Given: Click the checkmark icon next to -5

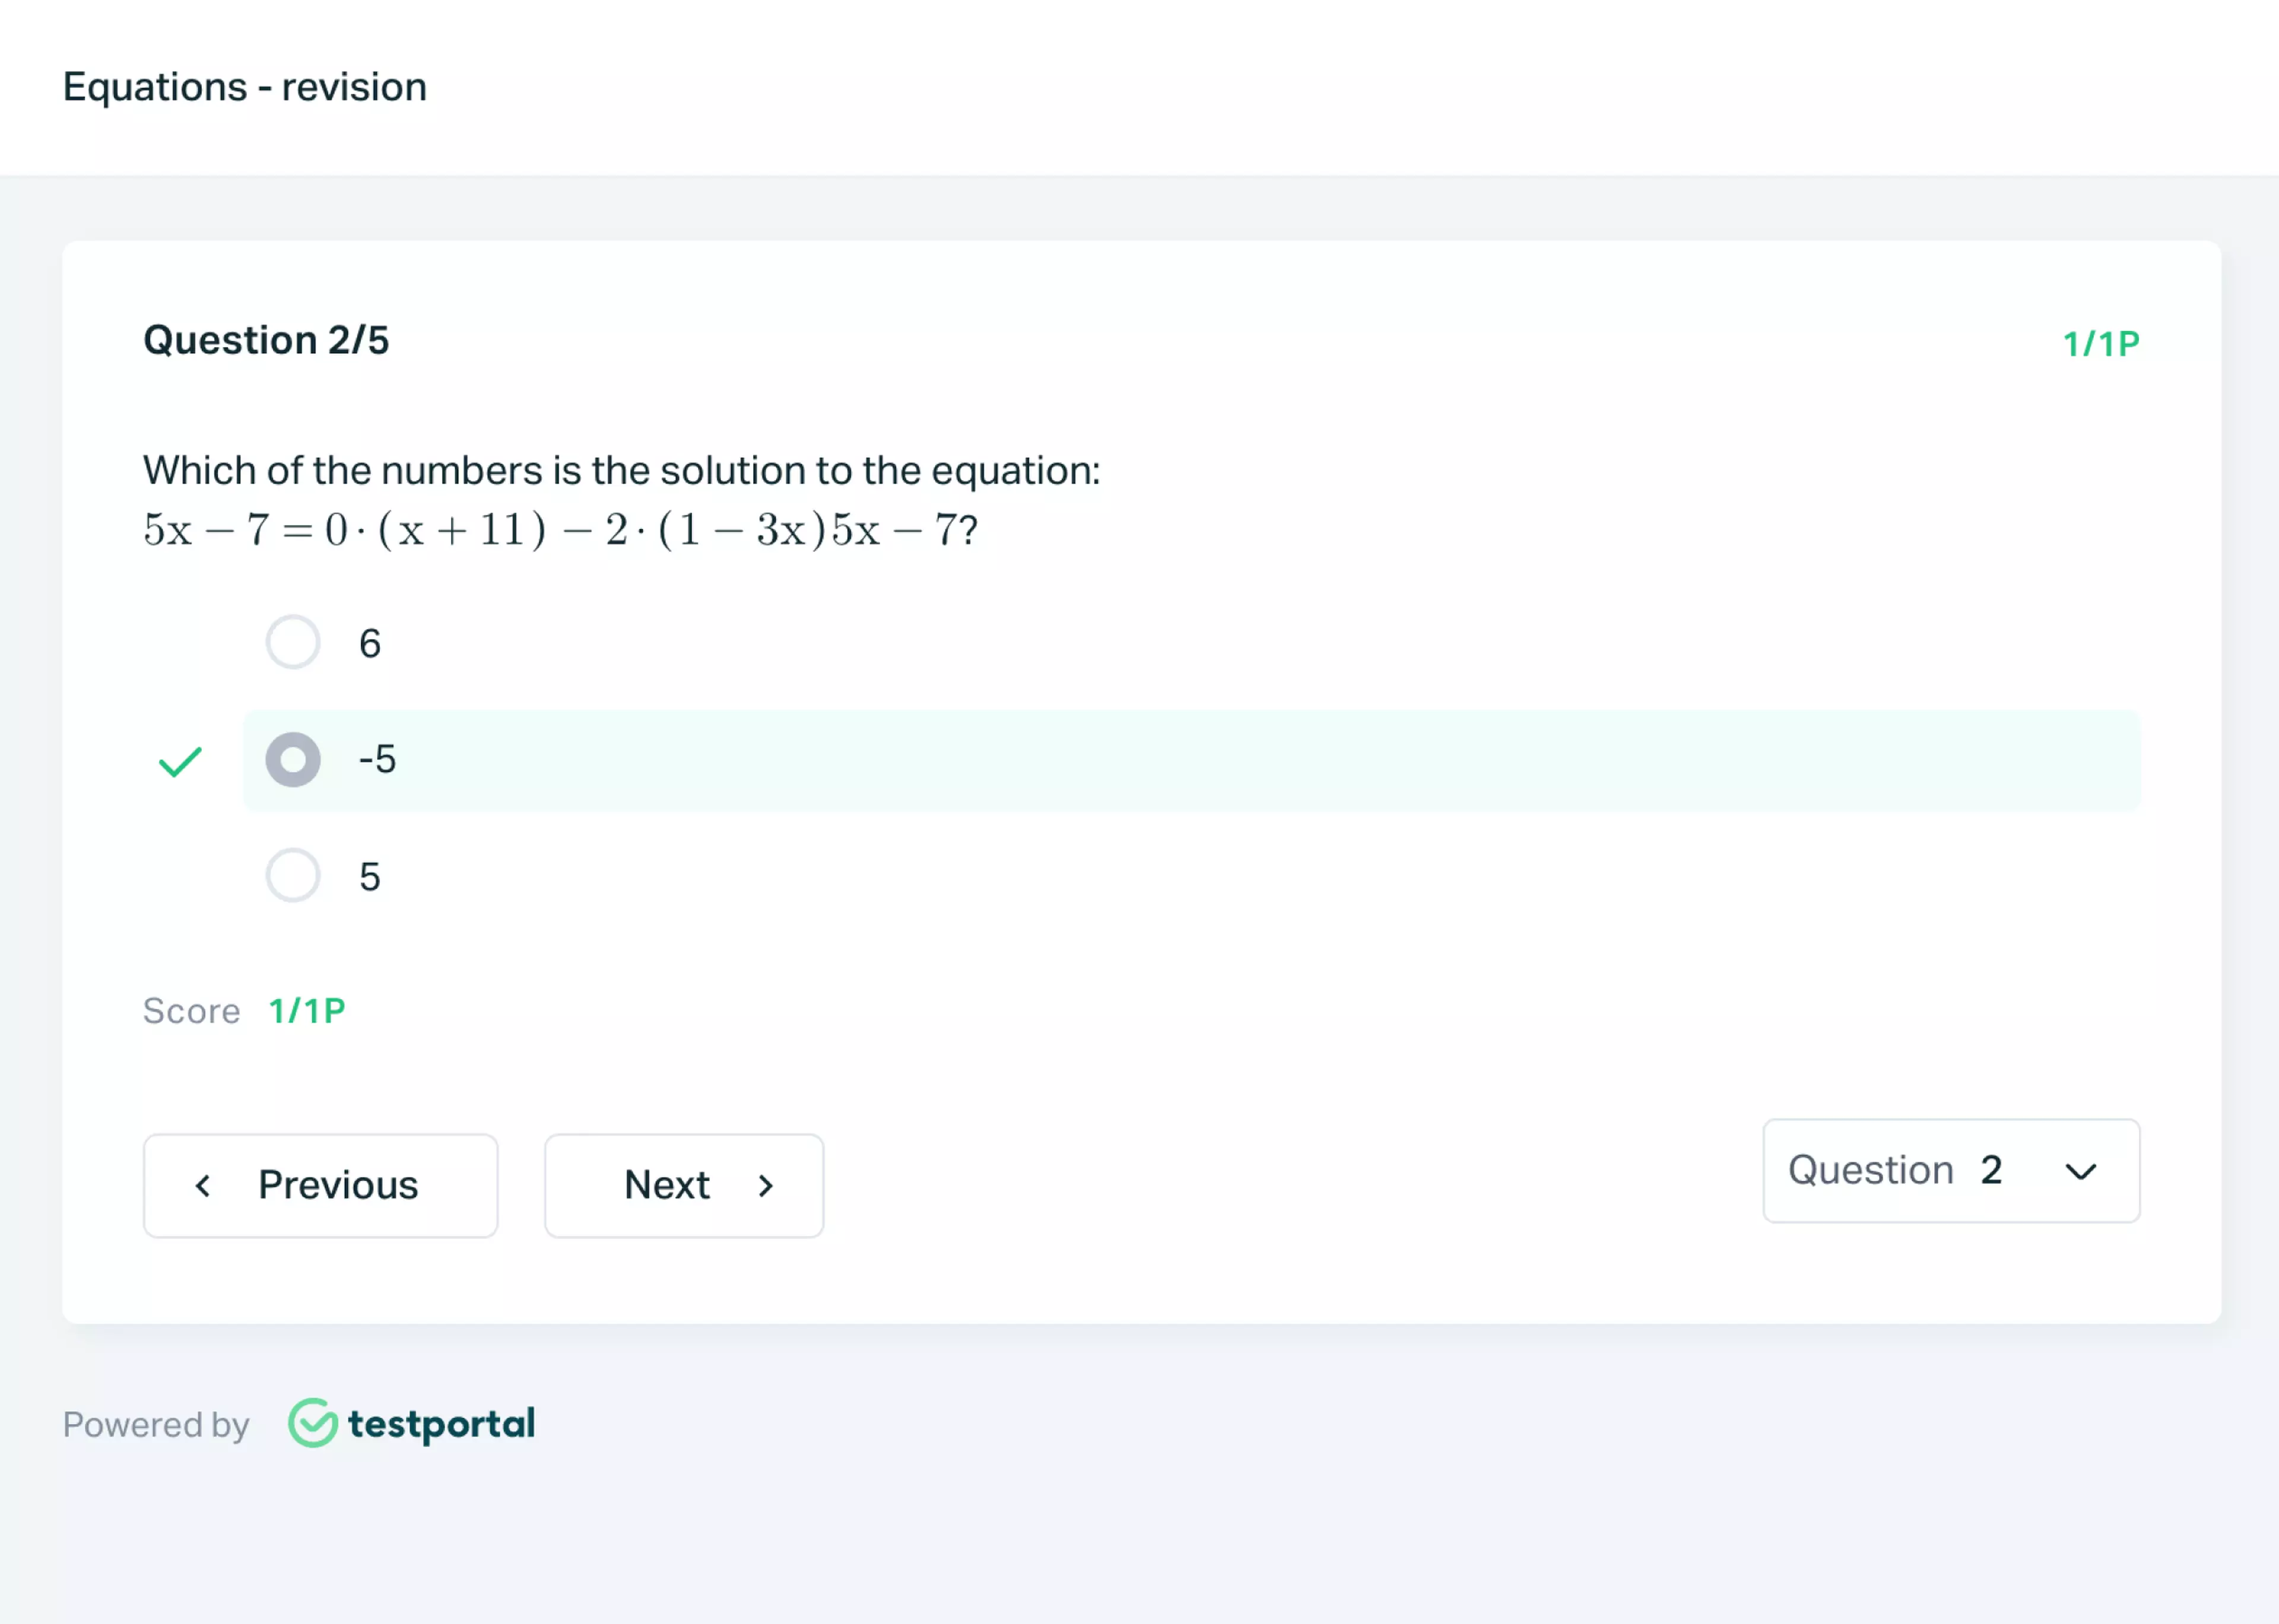Looking at the screenshot, I should point(177,759).
